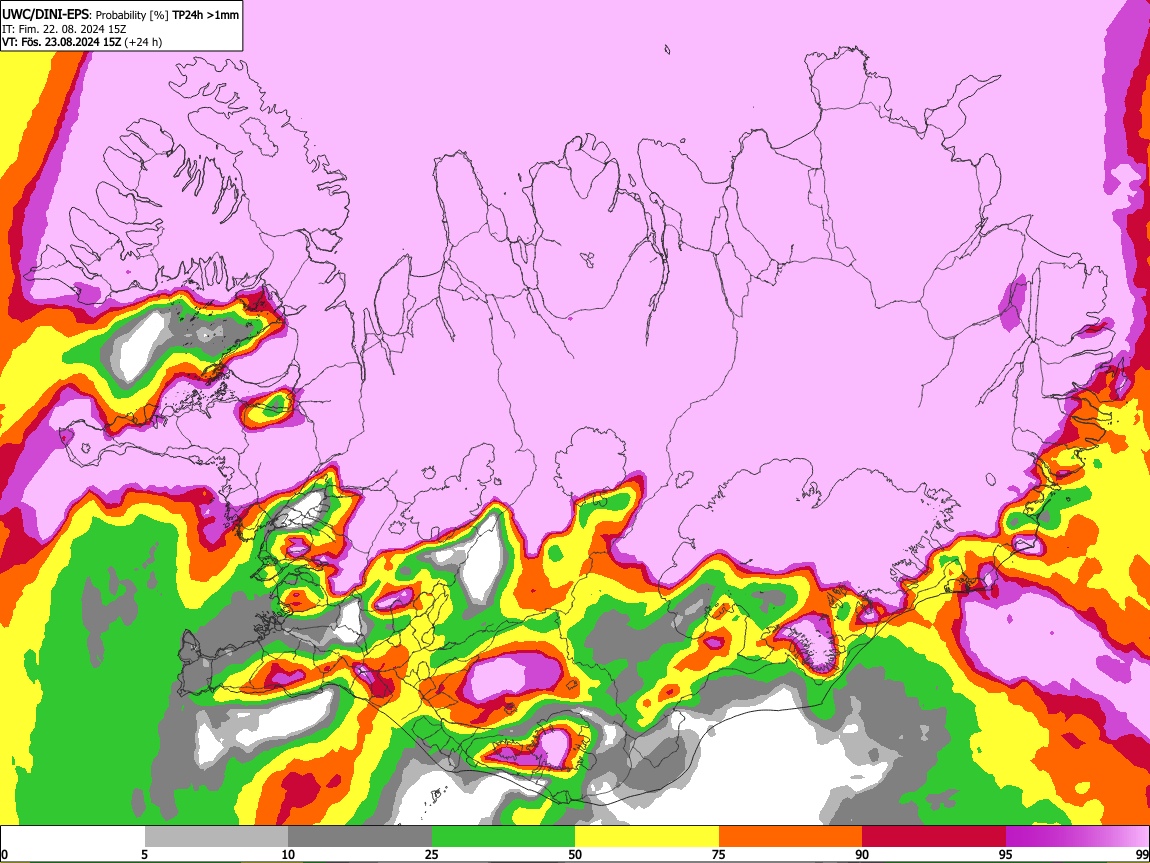The image size is (1150, 863).
Task: Click legend tick label '95'
Action: [1006, 855]
